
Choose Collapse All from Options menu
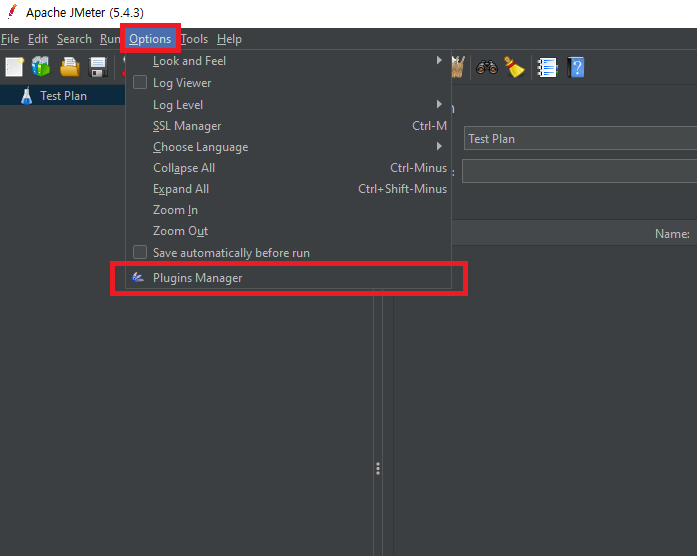pos(288,168)
